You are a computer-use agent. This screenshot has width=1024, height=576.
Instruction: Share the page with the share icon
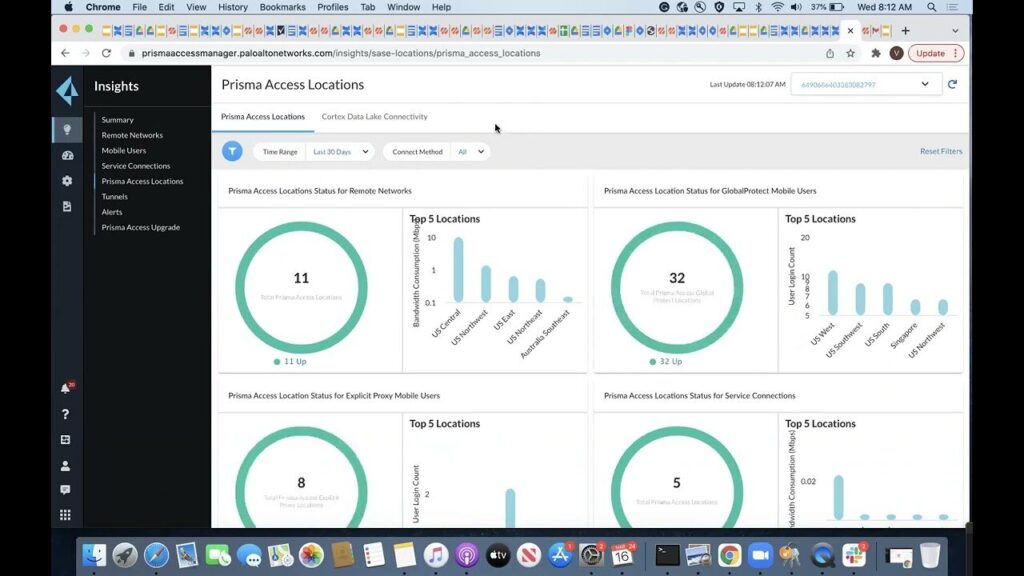[x=830, y=54]
